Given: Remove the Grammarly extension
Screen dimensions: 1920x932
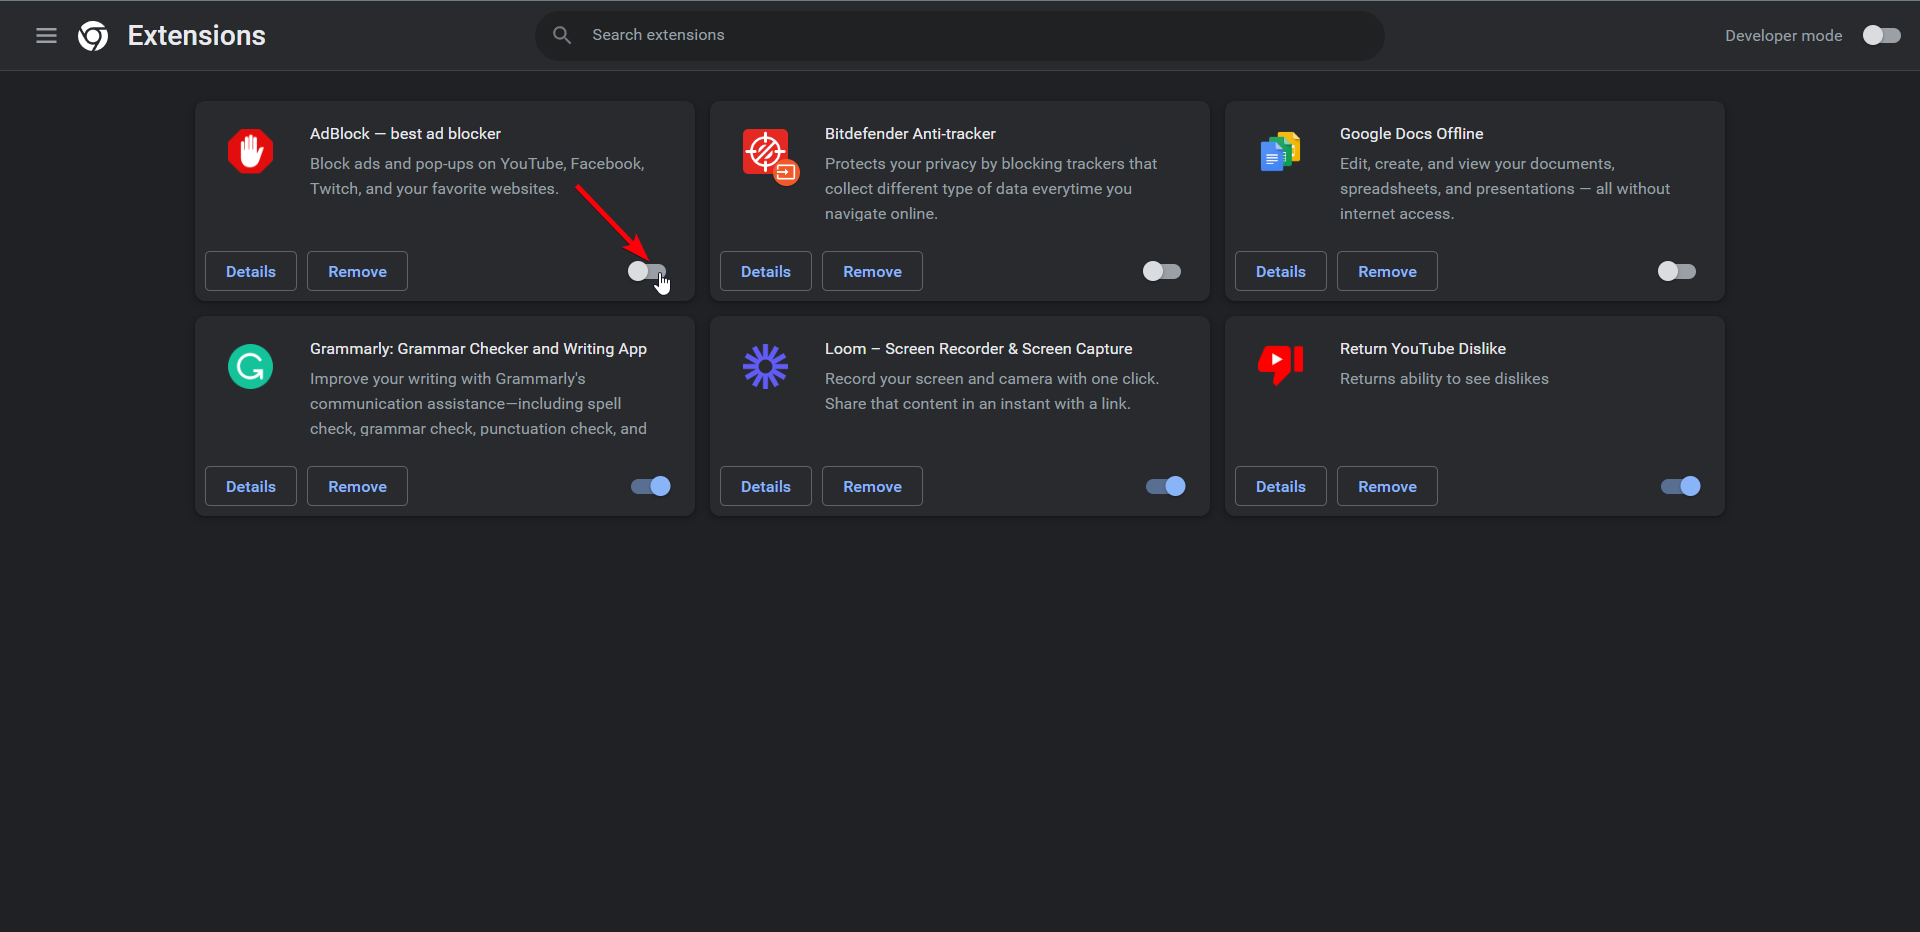Looking at the screenshot, I should point(357,486).
